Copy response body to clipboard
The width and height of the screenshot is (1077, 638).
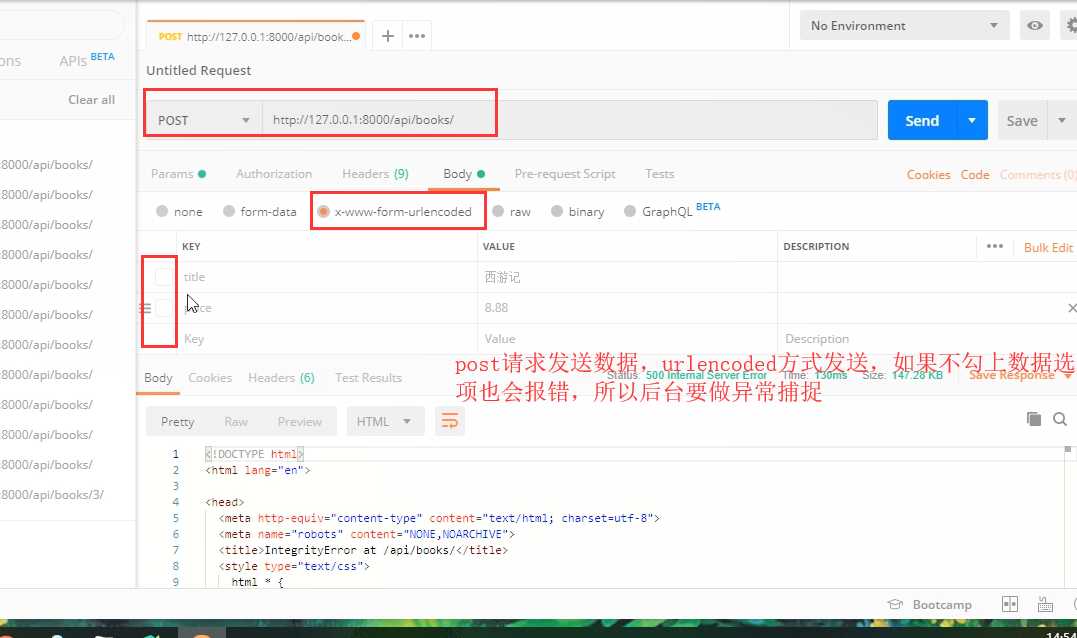click(1034, 419)
